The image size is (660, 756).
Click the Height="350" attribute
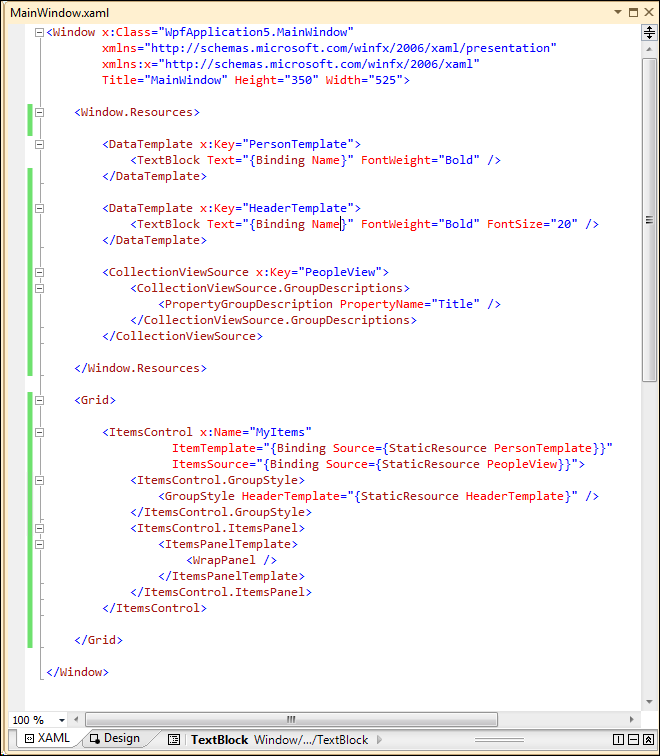click(x=277, y=80)
